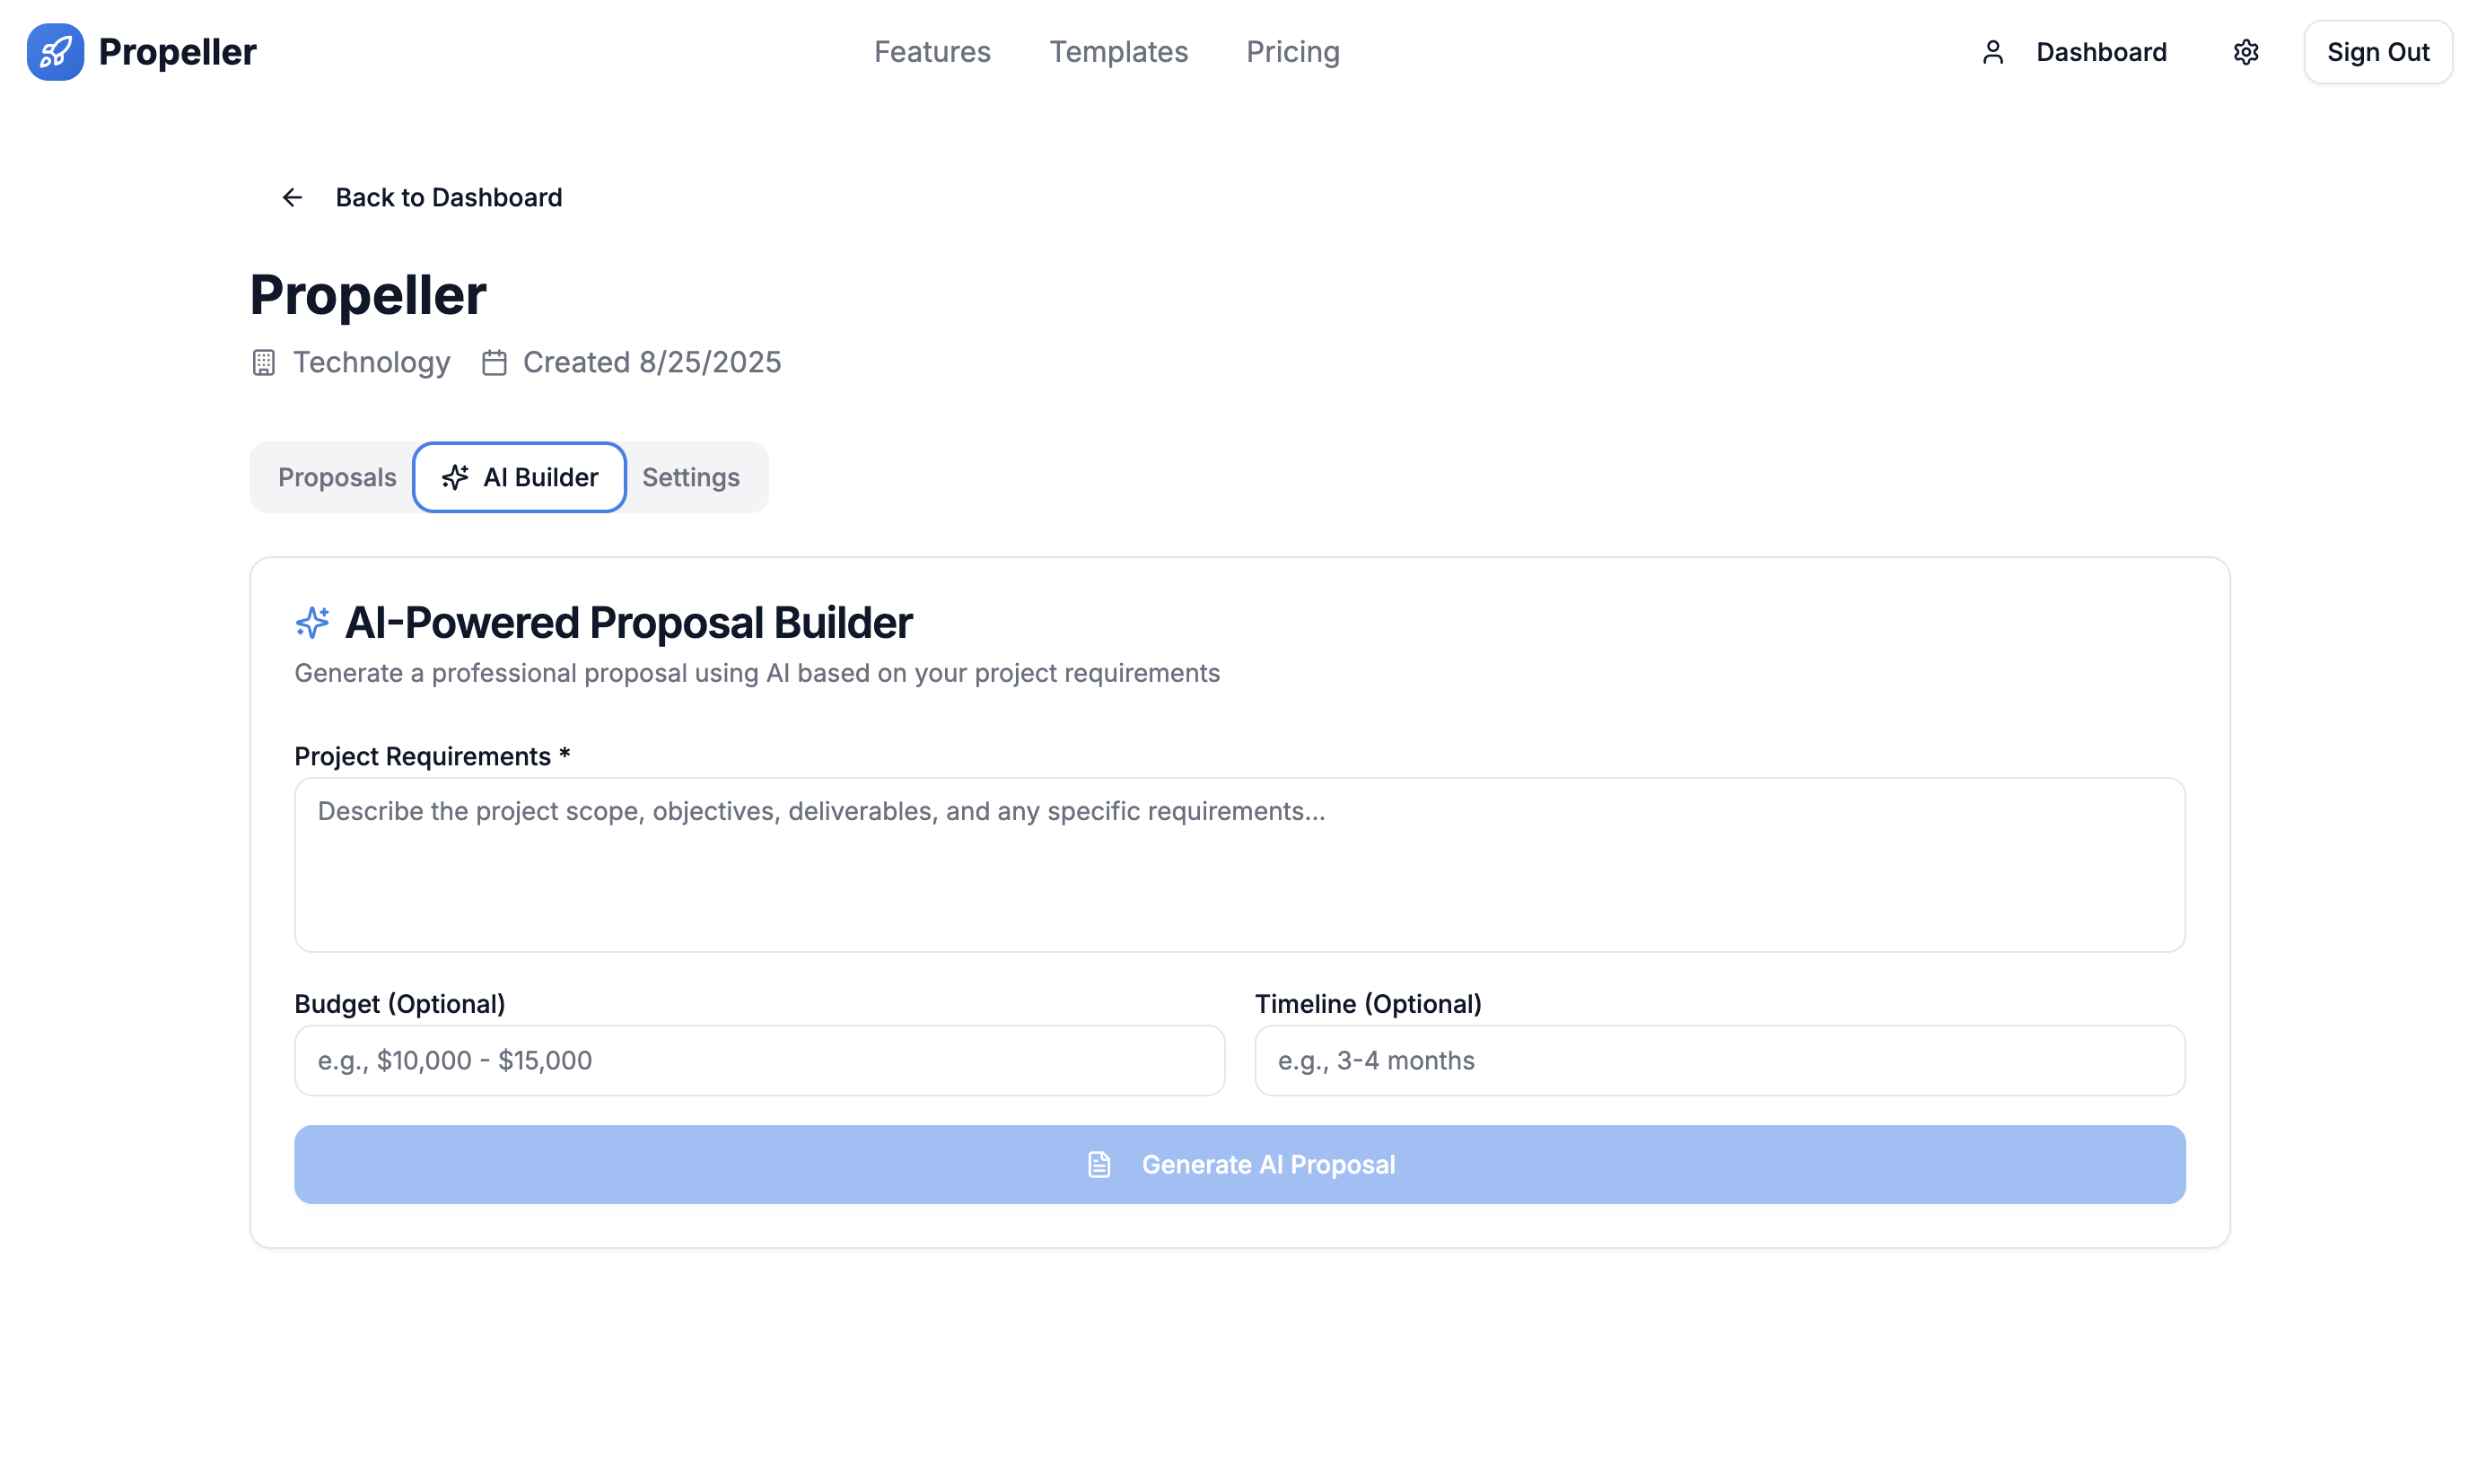
Task: Click the calendar icon beside Created date
Action: 494,362
